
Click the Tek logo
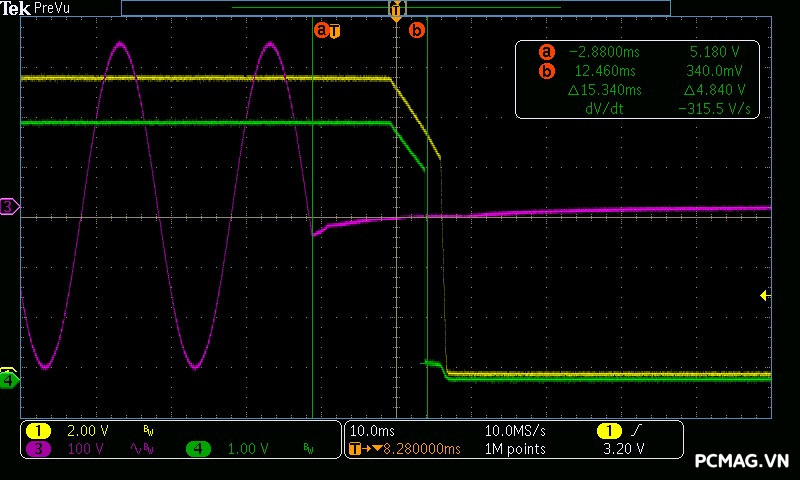click(15, 8)
